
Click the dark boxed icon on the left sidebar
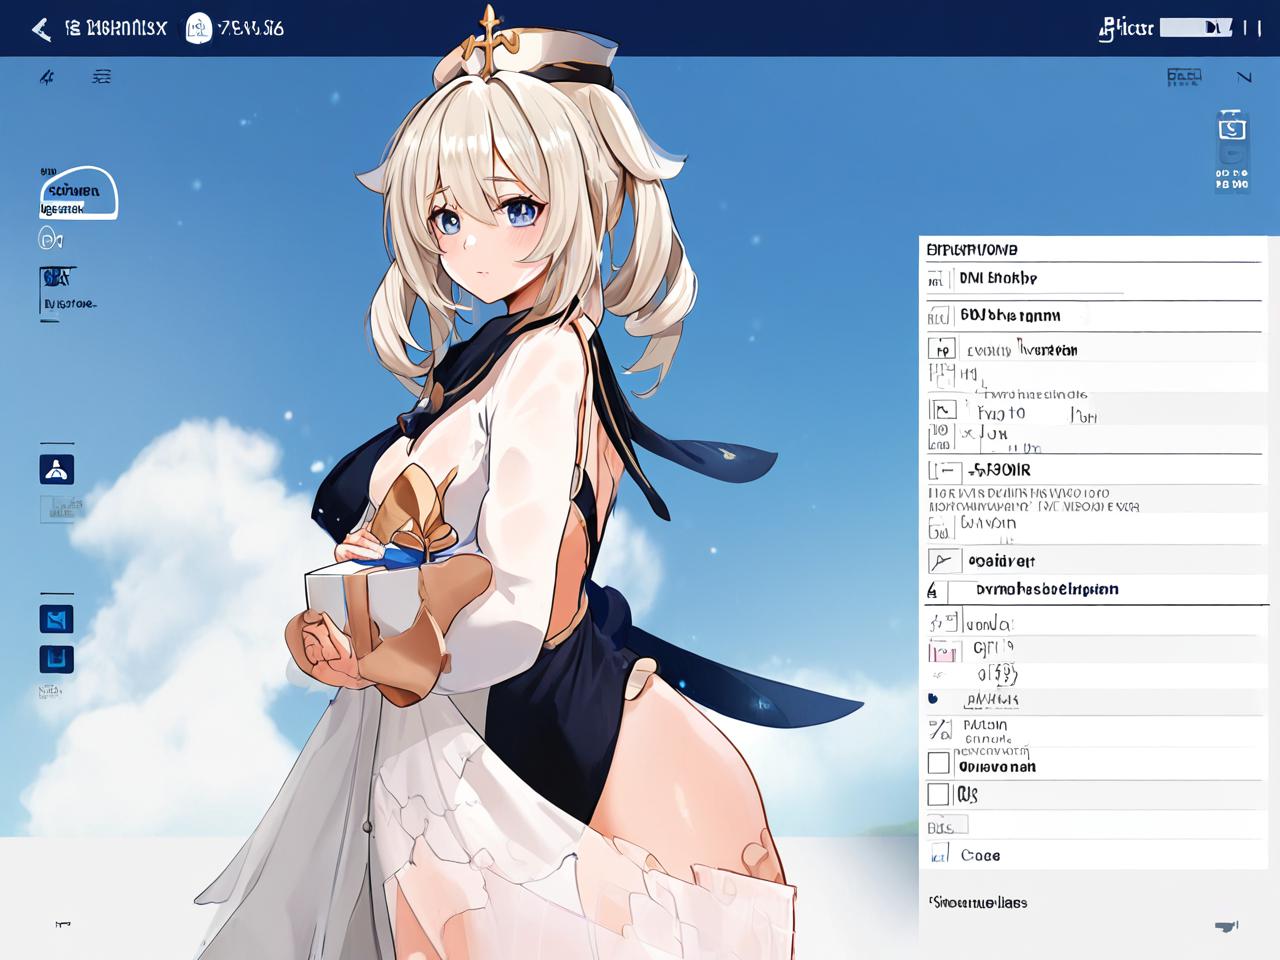click(58, 277)
